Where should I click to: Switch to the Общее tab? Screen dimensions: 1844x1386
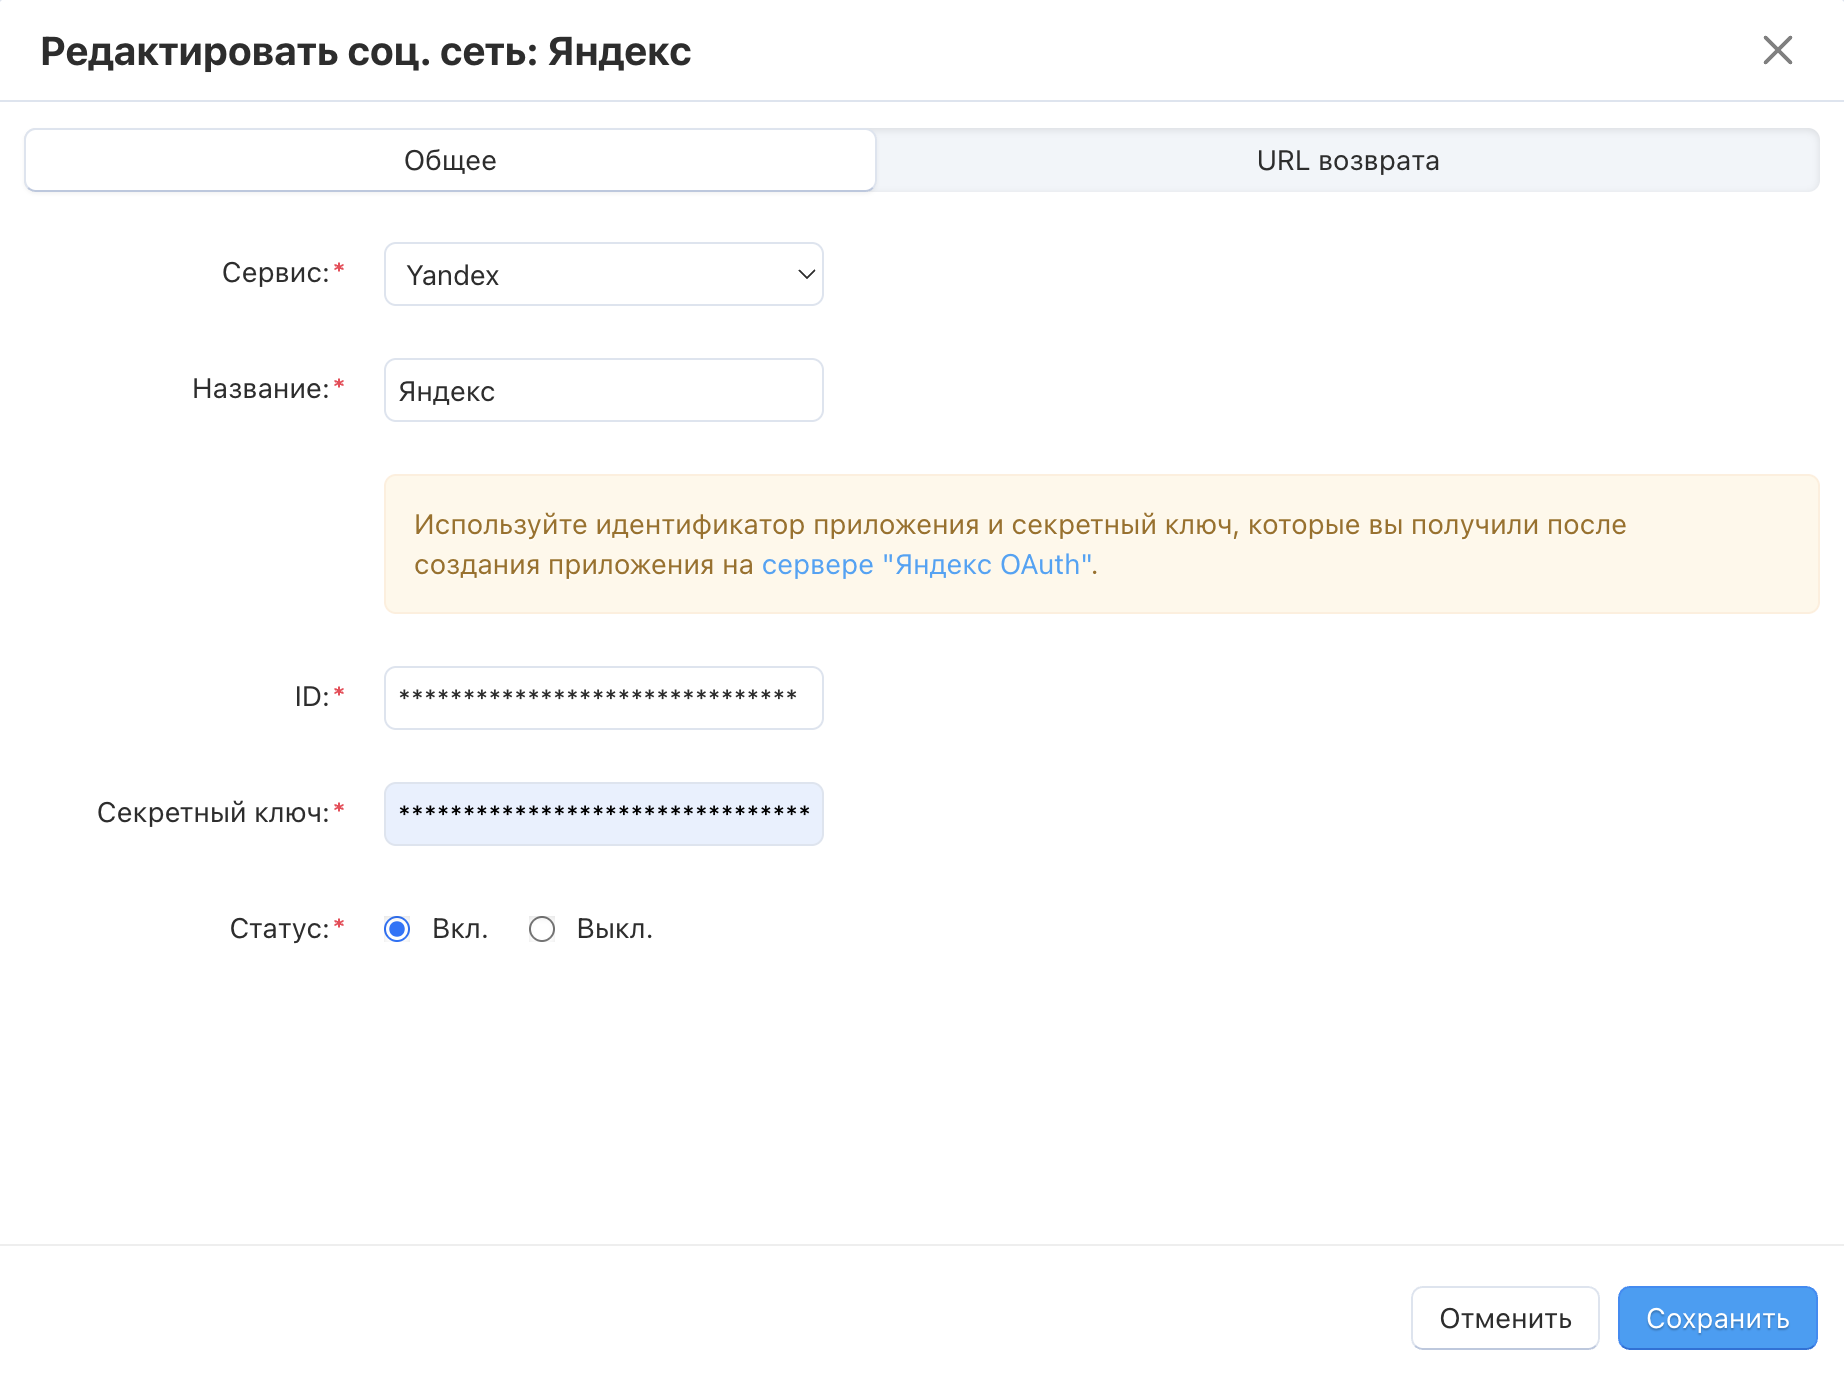pos(450,160)
